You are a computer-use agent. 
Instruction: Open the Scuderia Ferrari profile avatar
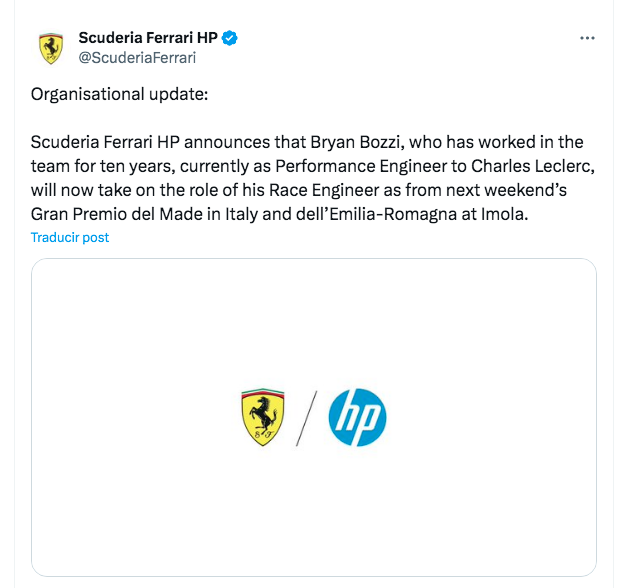(50, 48)
